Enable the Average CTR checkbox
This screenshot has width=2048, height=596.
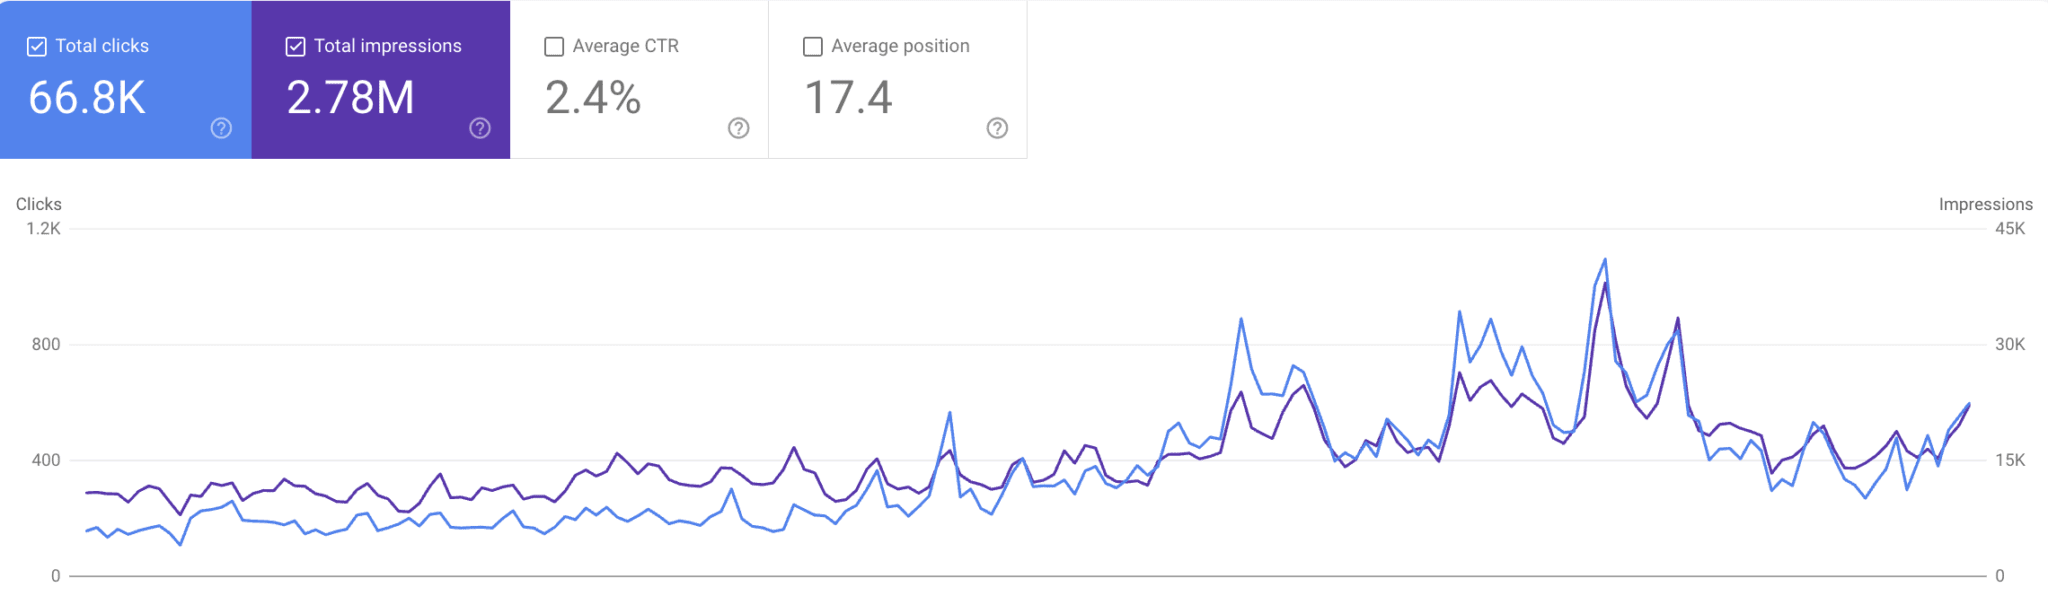[554, 46]
